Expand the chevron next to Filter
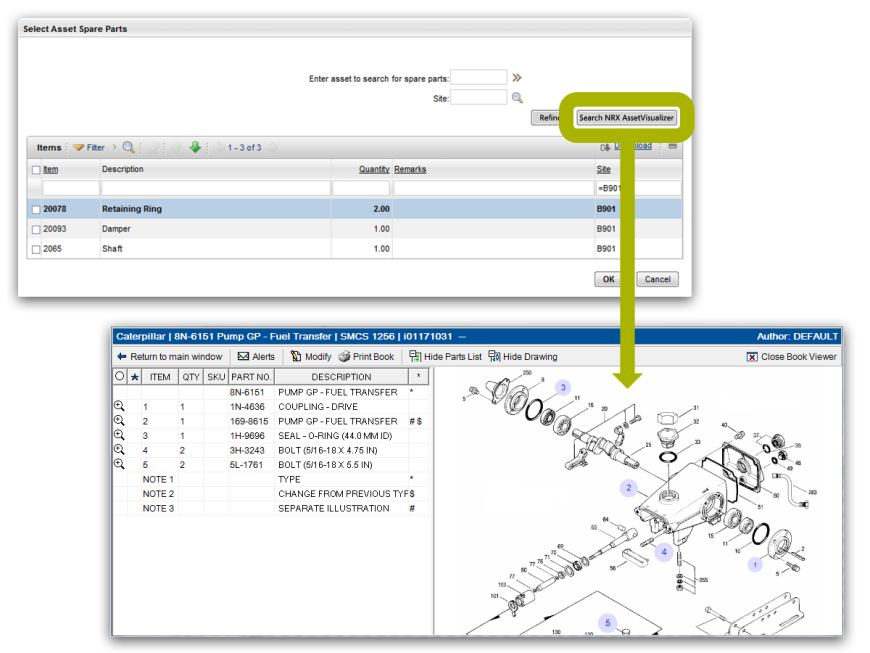The width and height of the screenshot is (870, 653). tap(114, 147)
